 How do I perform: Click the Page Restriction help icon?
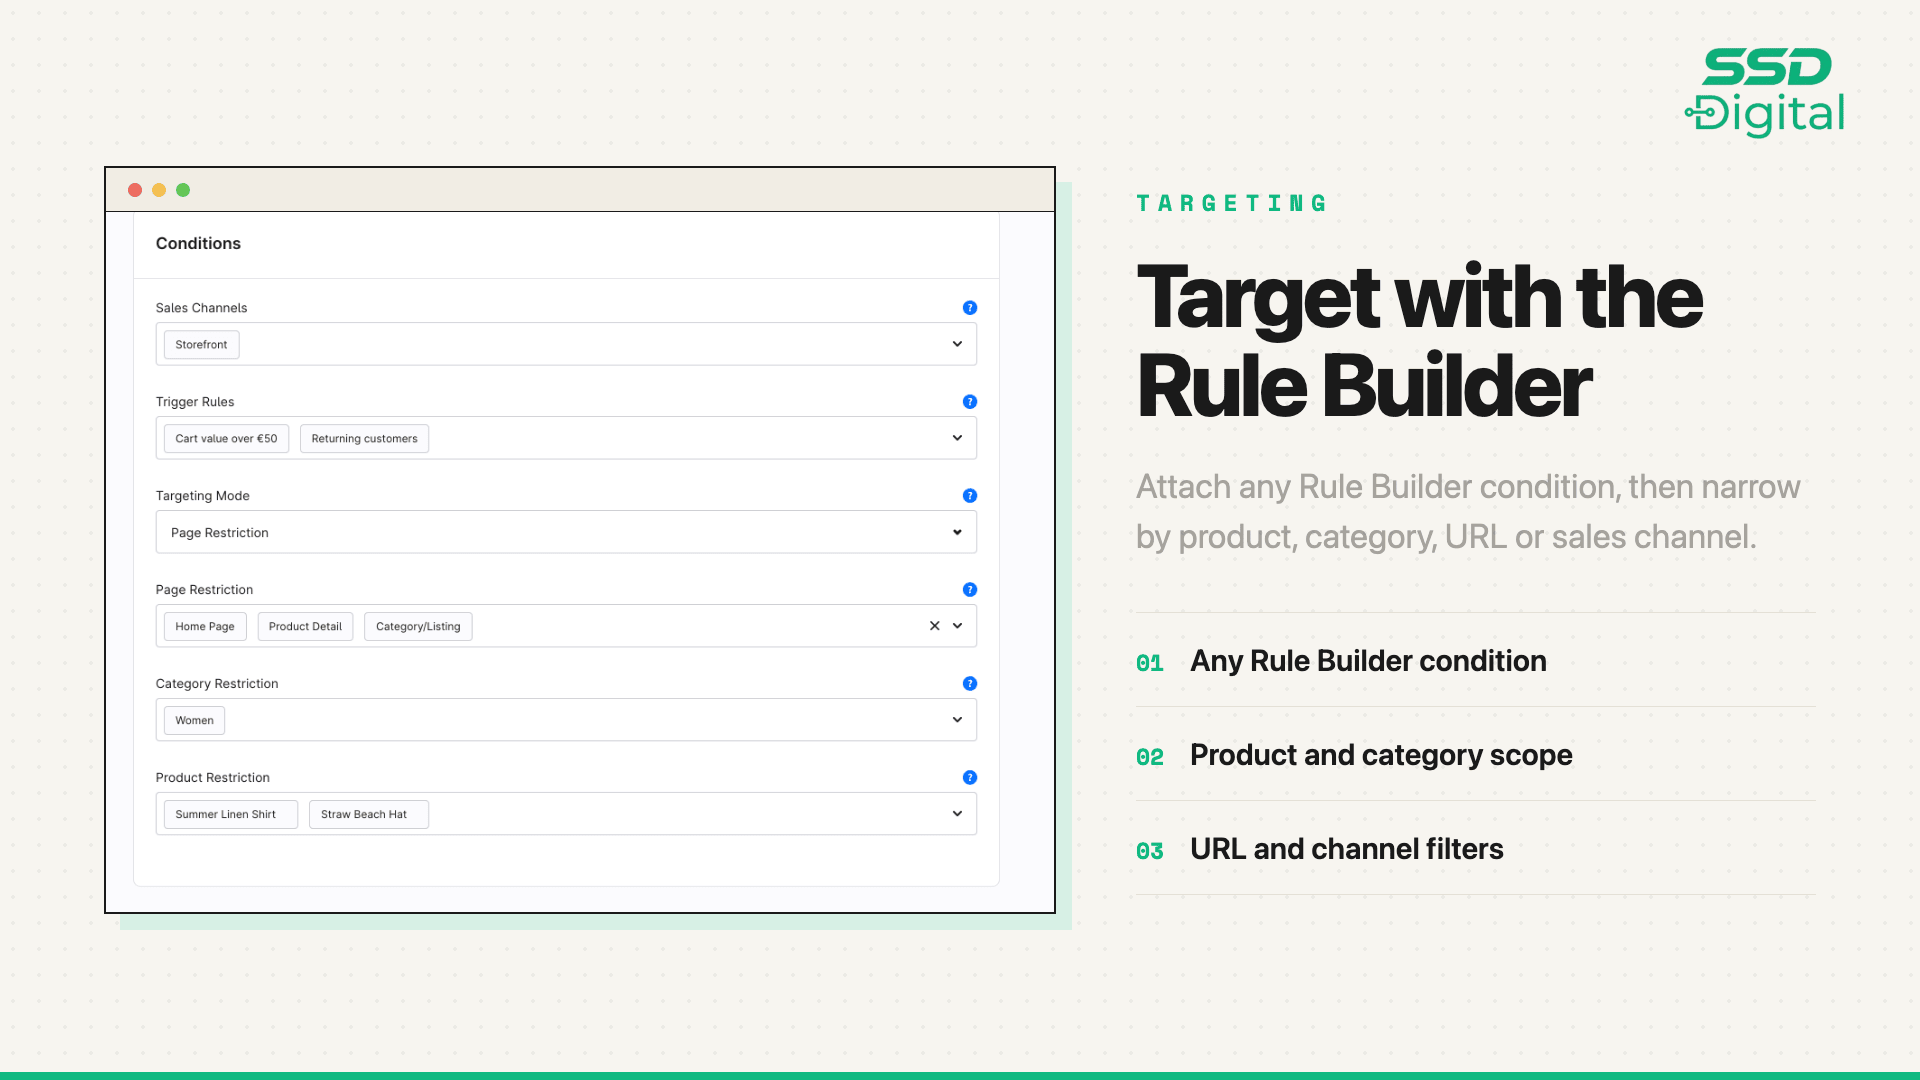pyautogui.click(x=969, y=590)
